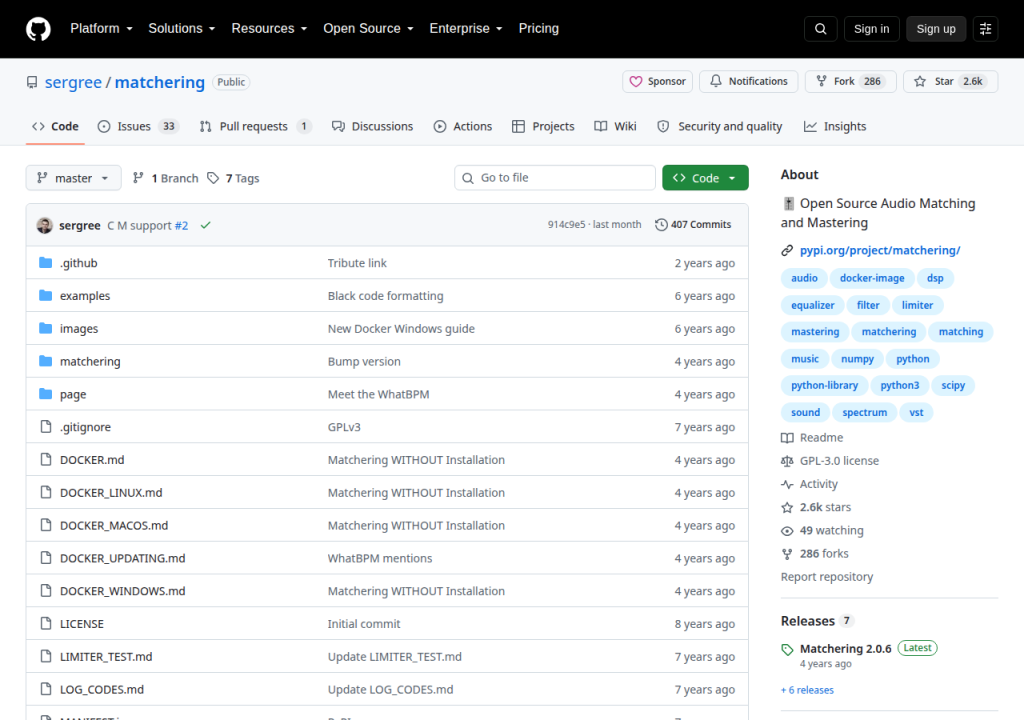Switch to the Projects tab
Screen dimensions: 1024x720
pyautogui.click(x=543, y=127)
